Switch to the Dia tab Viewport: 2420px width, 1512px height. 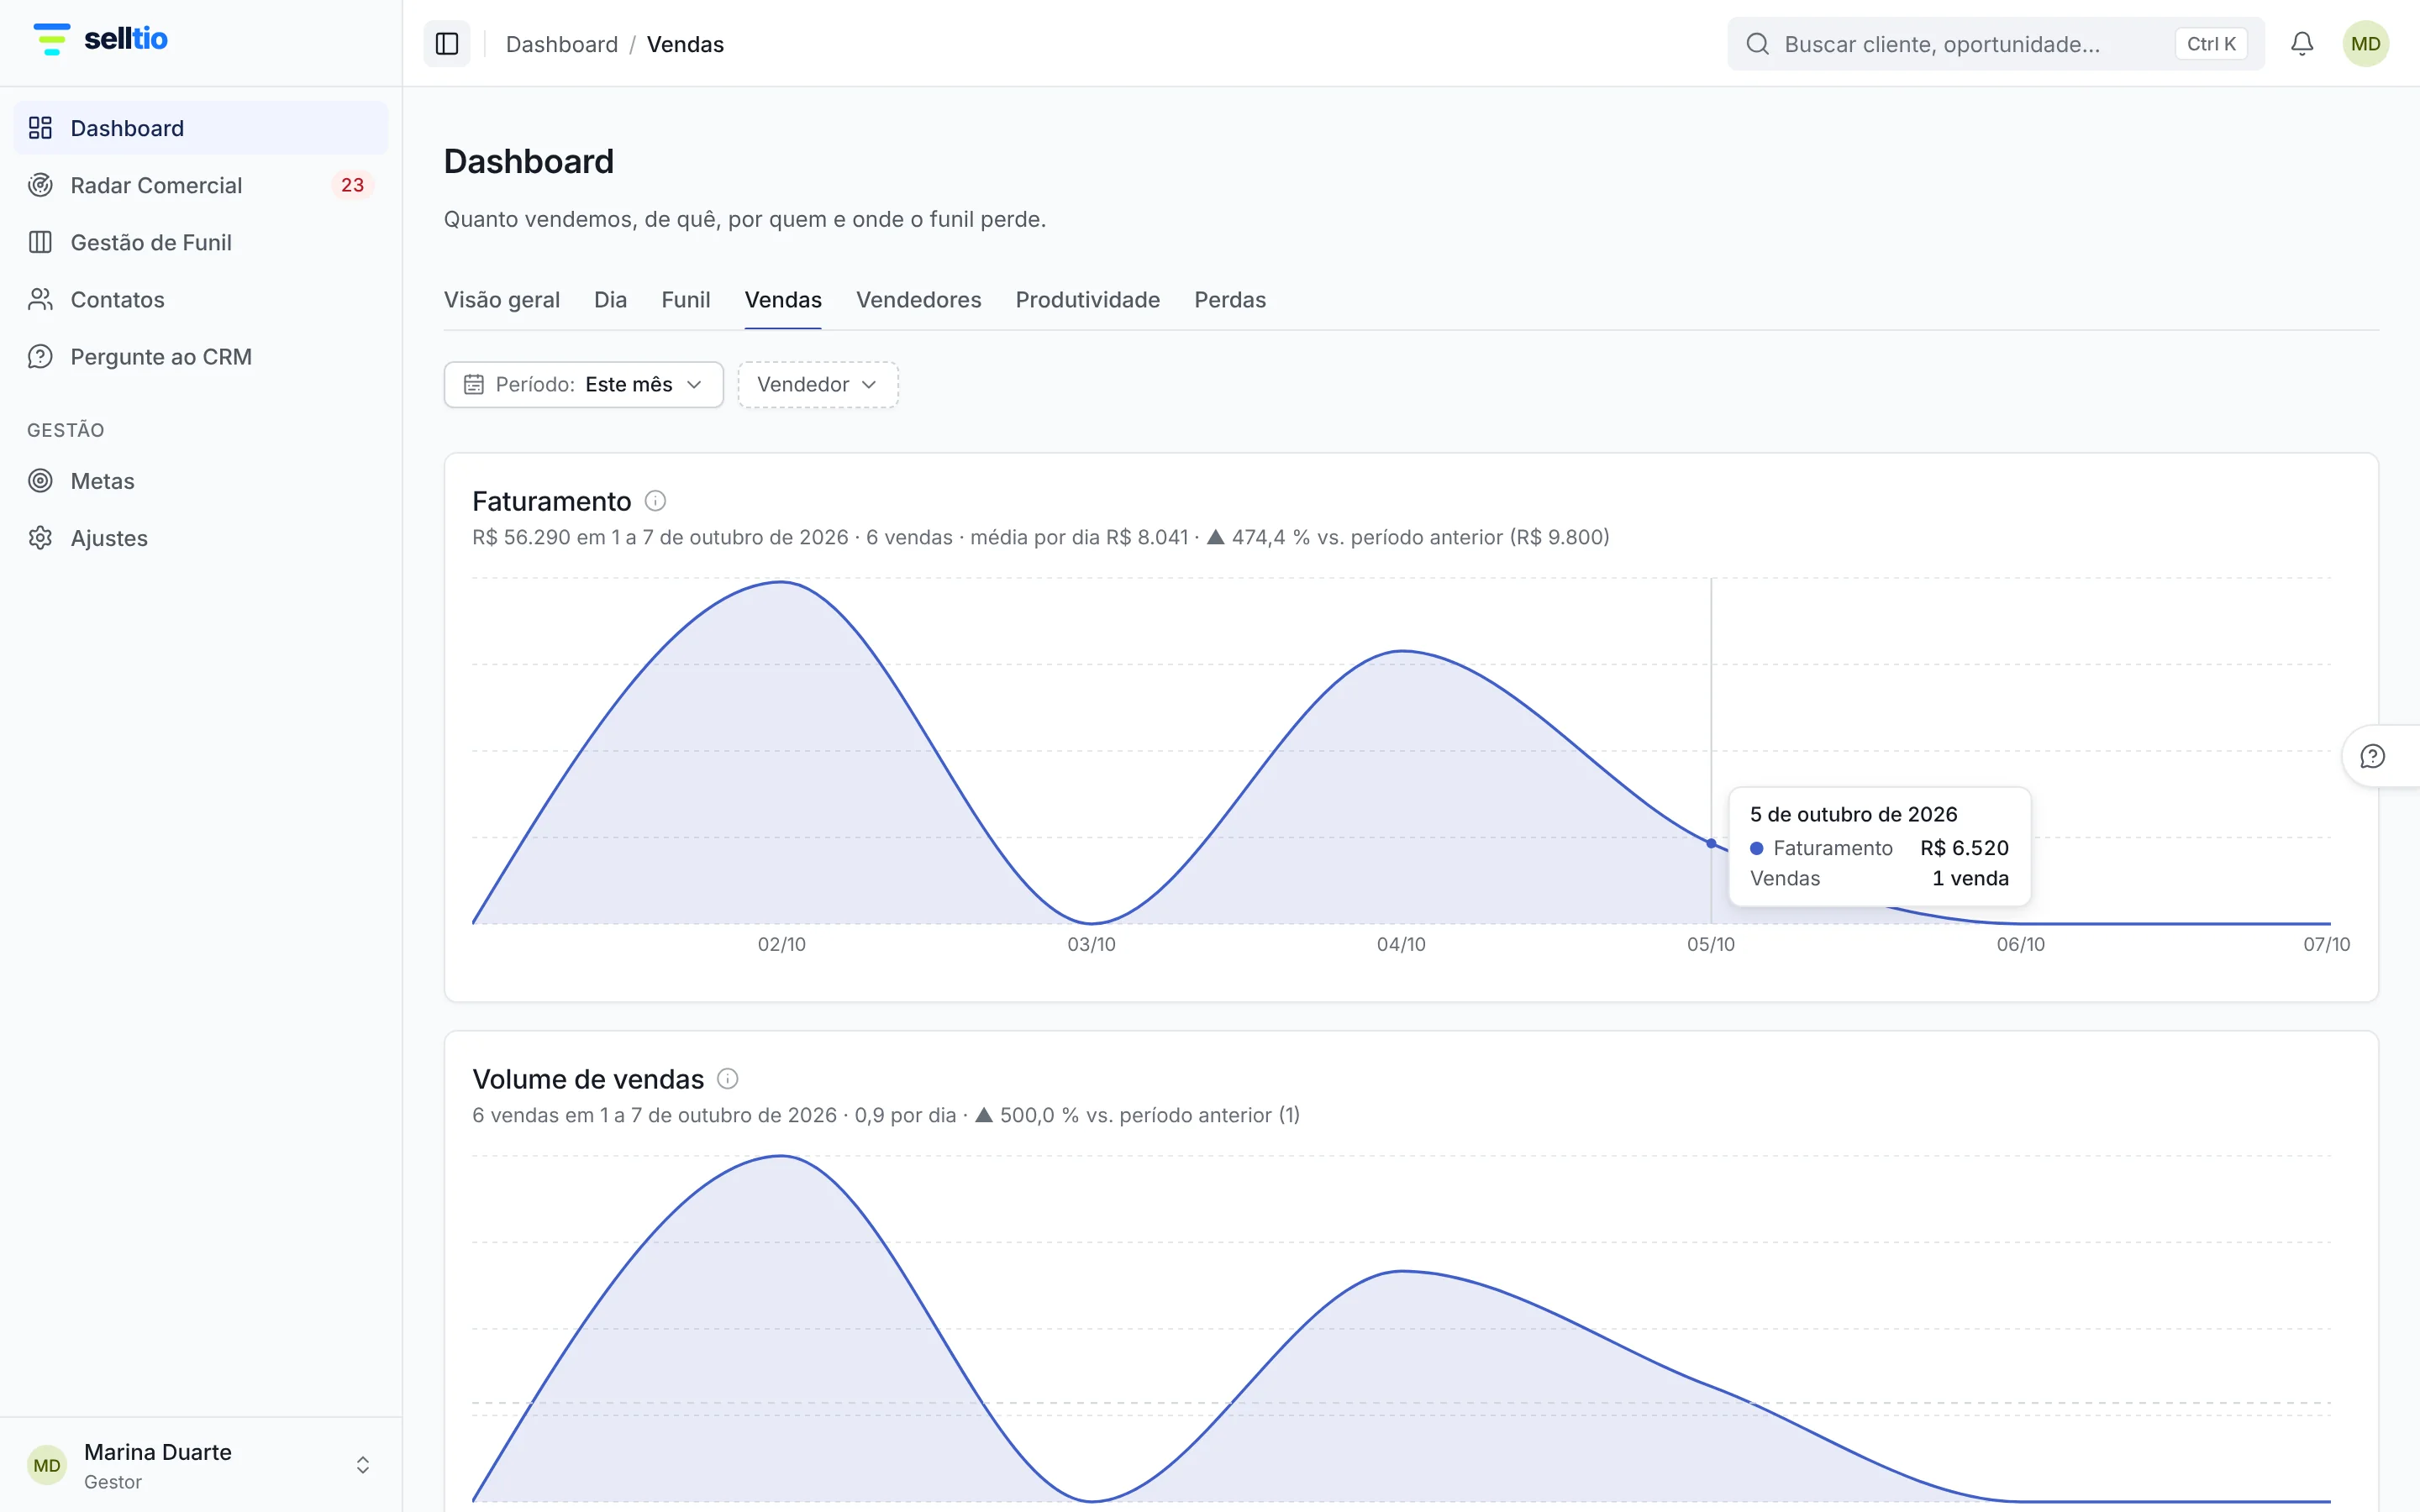[610, 300]
